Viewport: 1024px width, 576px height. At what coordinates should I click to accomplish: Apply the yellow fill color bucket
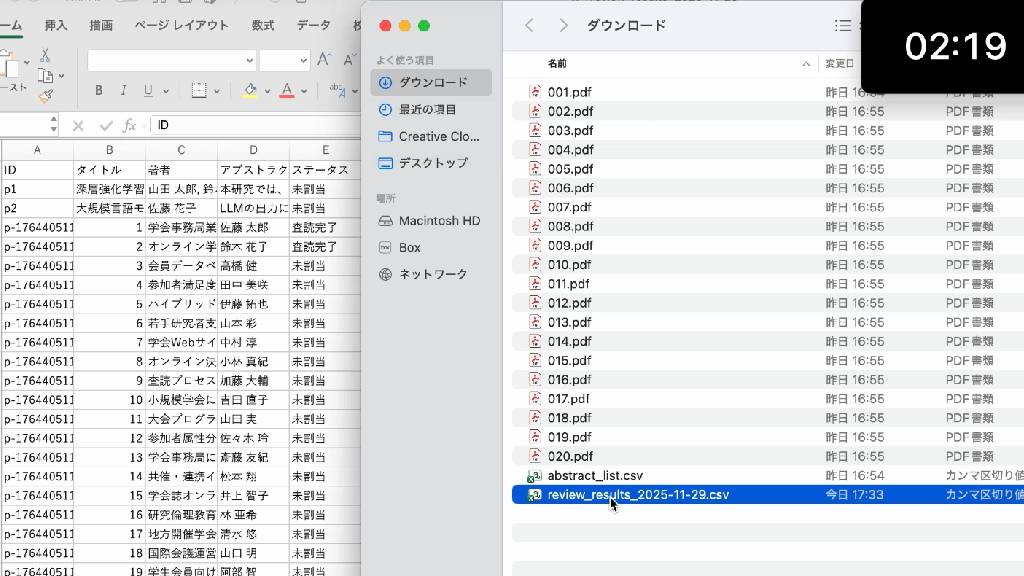[x=250, y=91]
